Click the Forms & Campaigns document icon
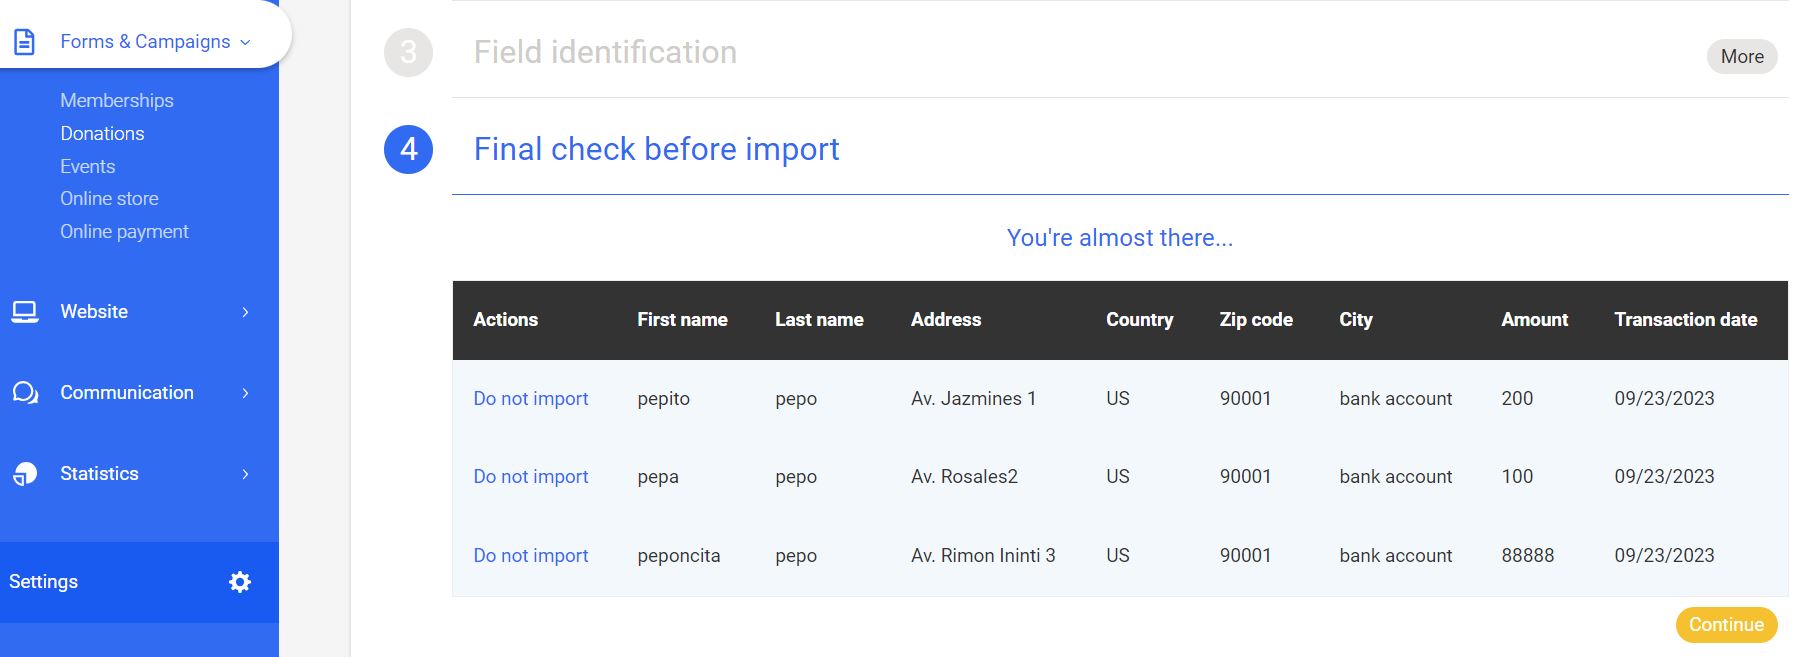1815x657 pixels. point(24,42)
